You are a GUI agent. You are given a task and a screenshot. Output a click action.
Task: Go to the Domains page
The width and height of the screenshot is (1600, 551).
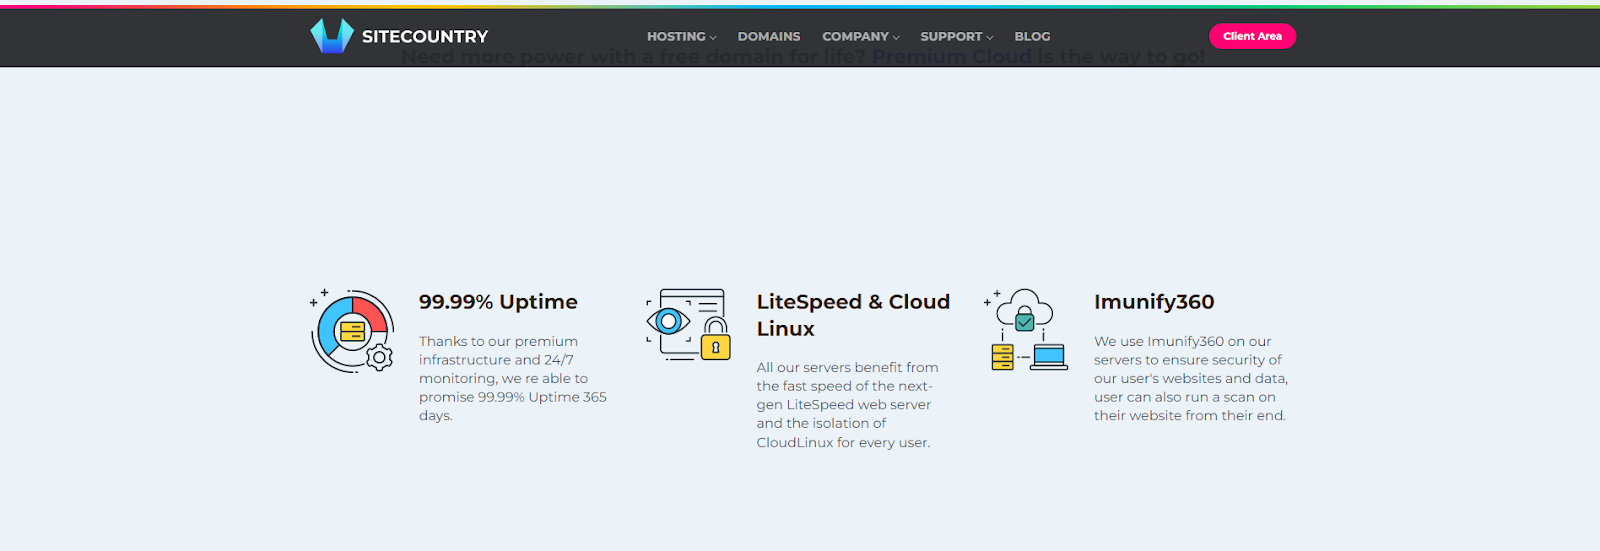pyautogui.click(x=769, y=37)
